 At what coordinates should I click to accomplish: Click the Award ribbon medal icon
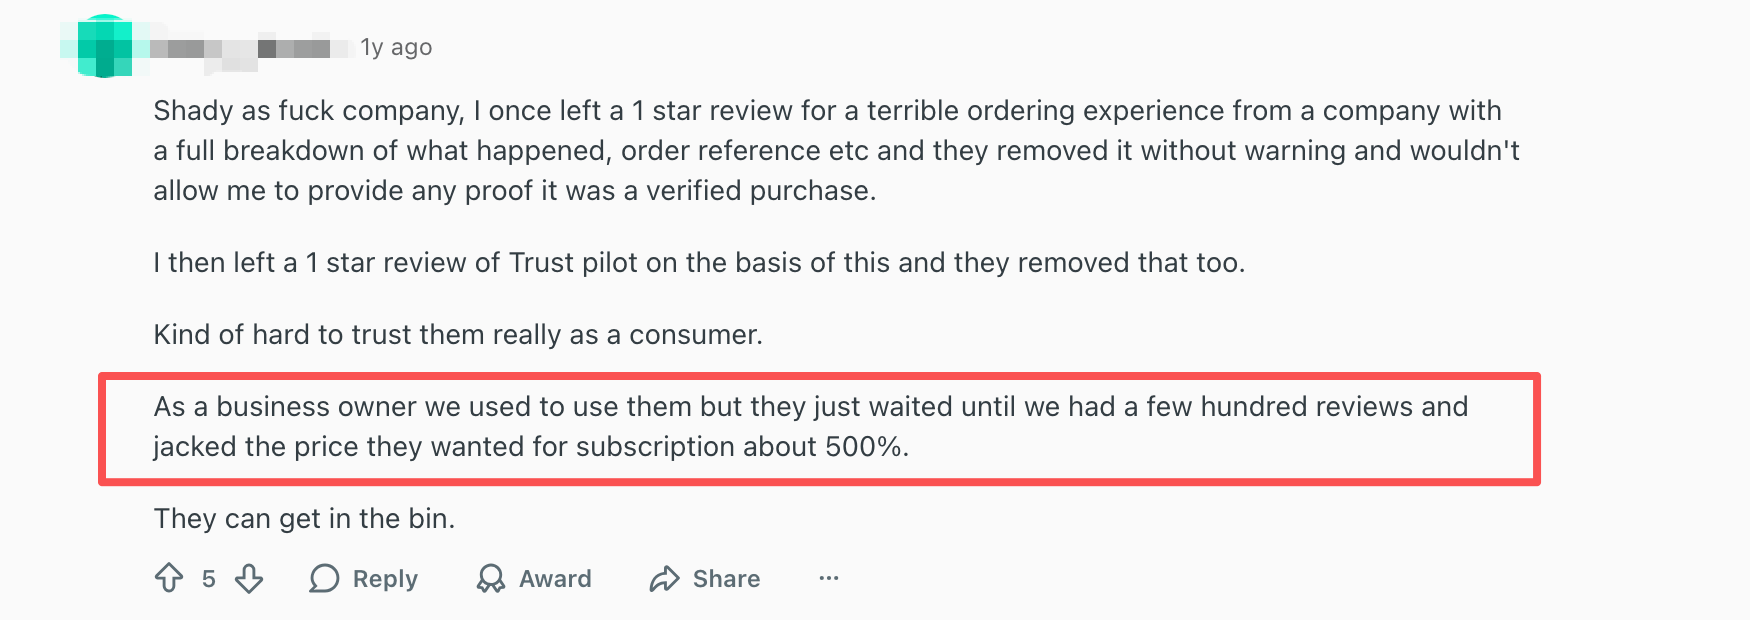492,578
